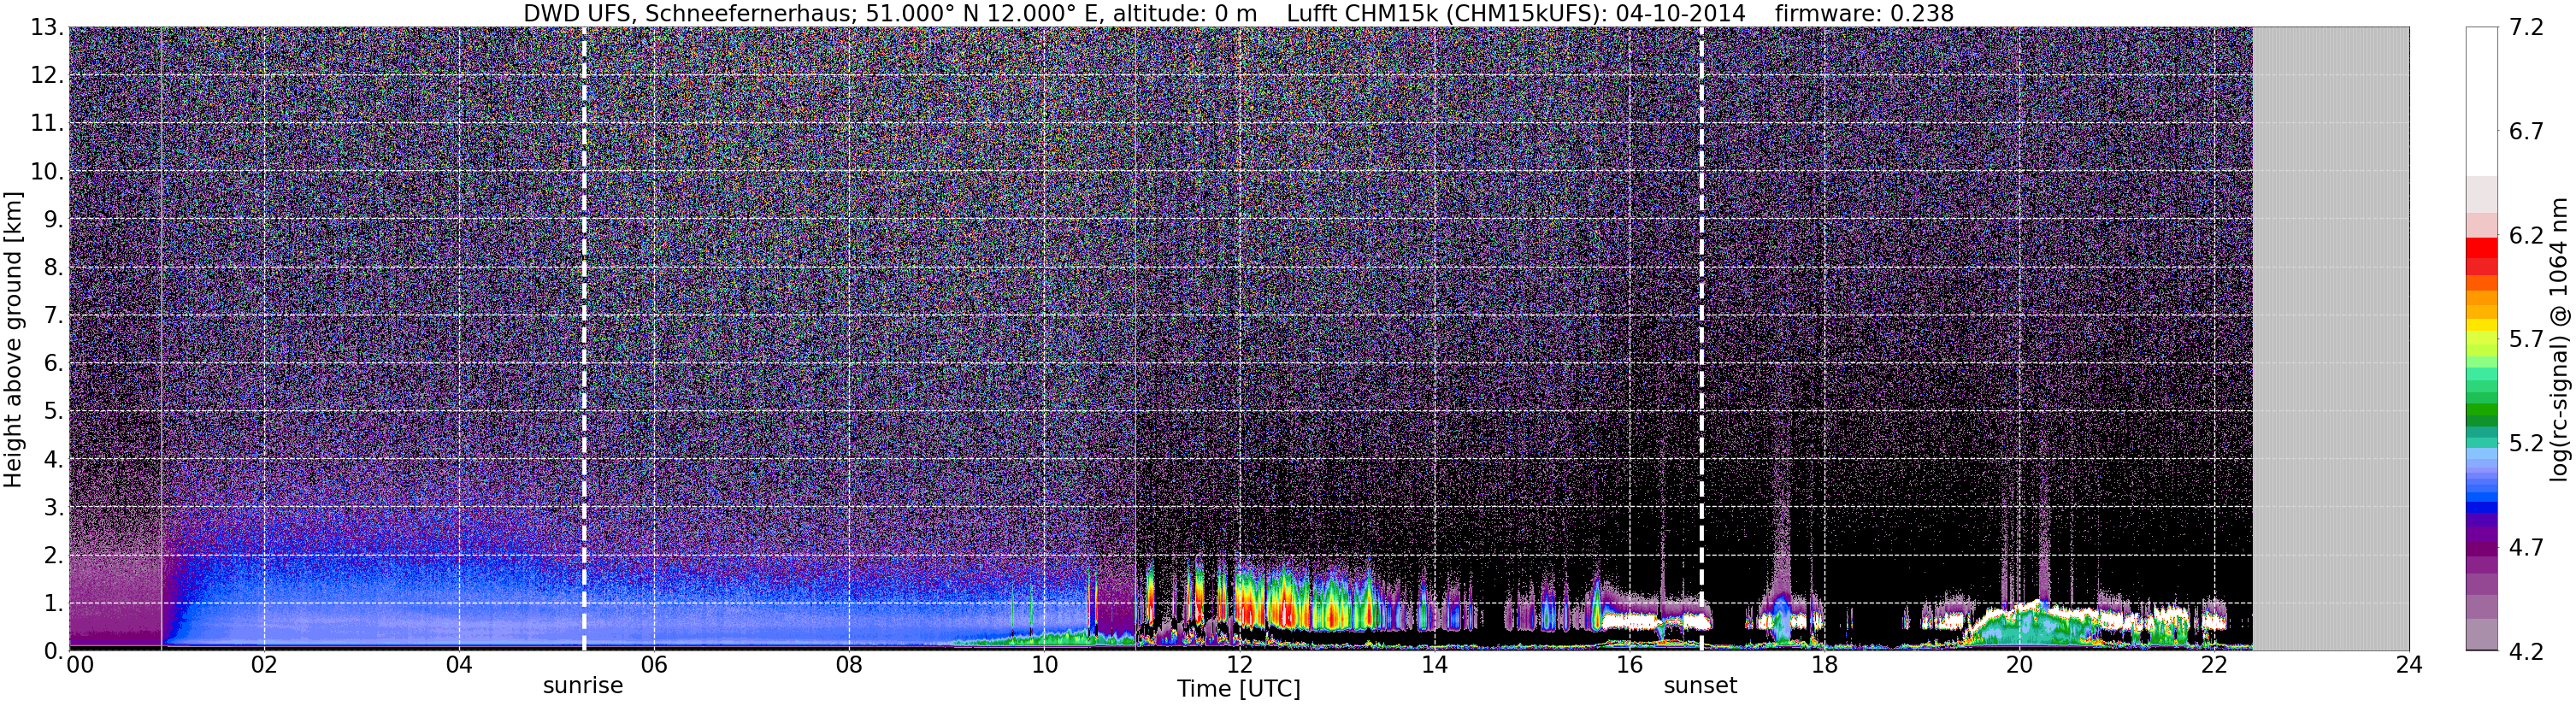Click the '7.' height tick label
This screenshot has height=706, width=2576.
(x=54, y=315)
